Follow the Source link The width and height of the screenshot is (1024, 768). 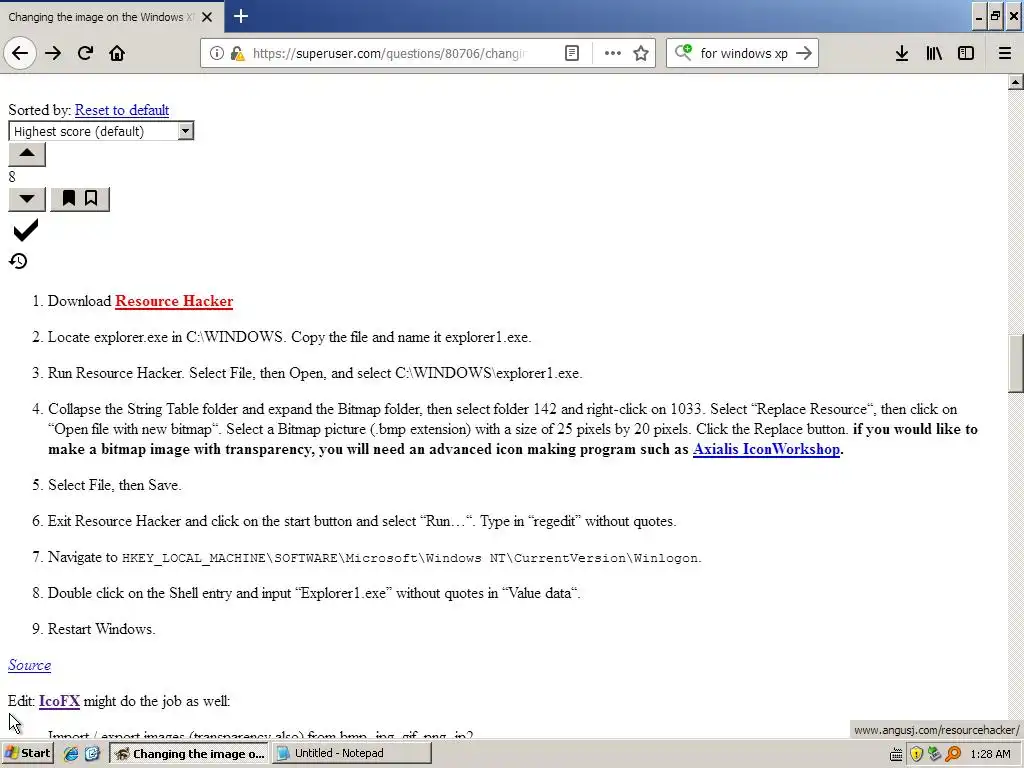point(29,665)
